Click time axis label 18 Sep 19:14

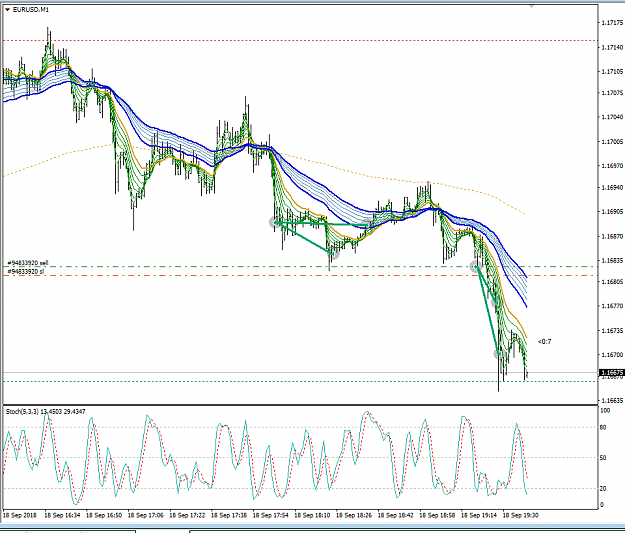click(x=479, y=515)
